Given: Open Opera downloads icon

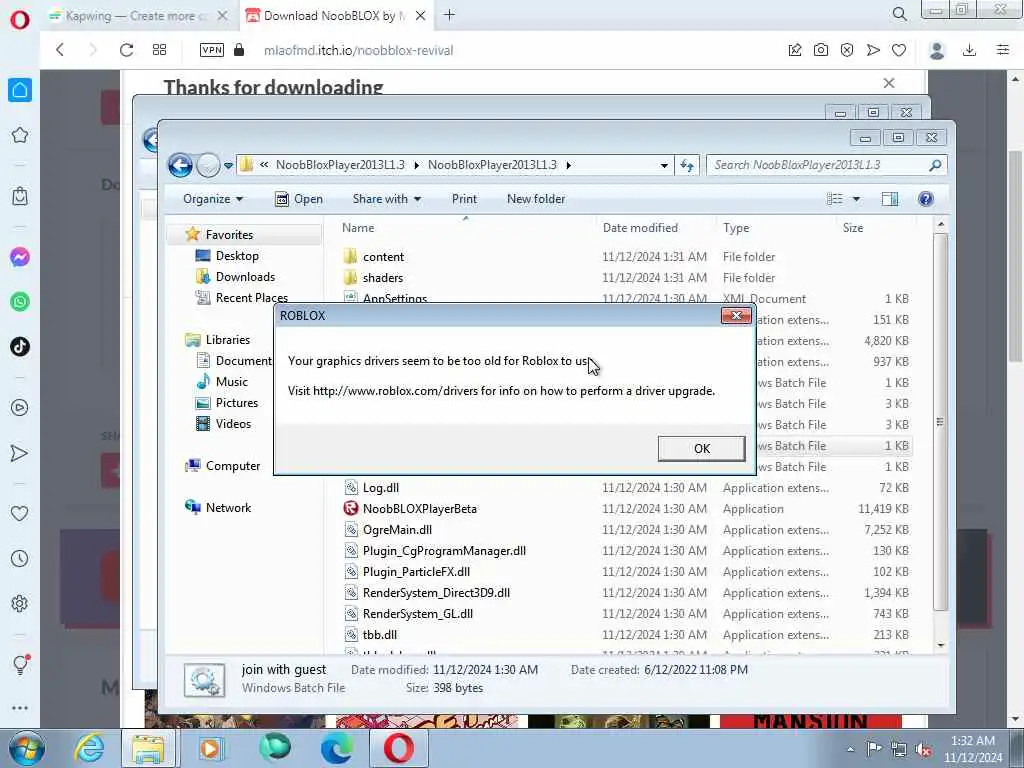Looking at the screenshot, I should pos(970,50).
